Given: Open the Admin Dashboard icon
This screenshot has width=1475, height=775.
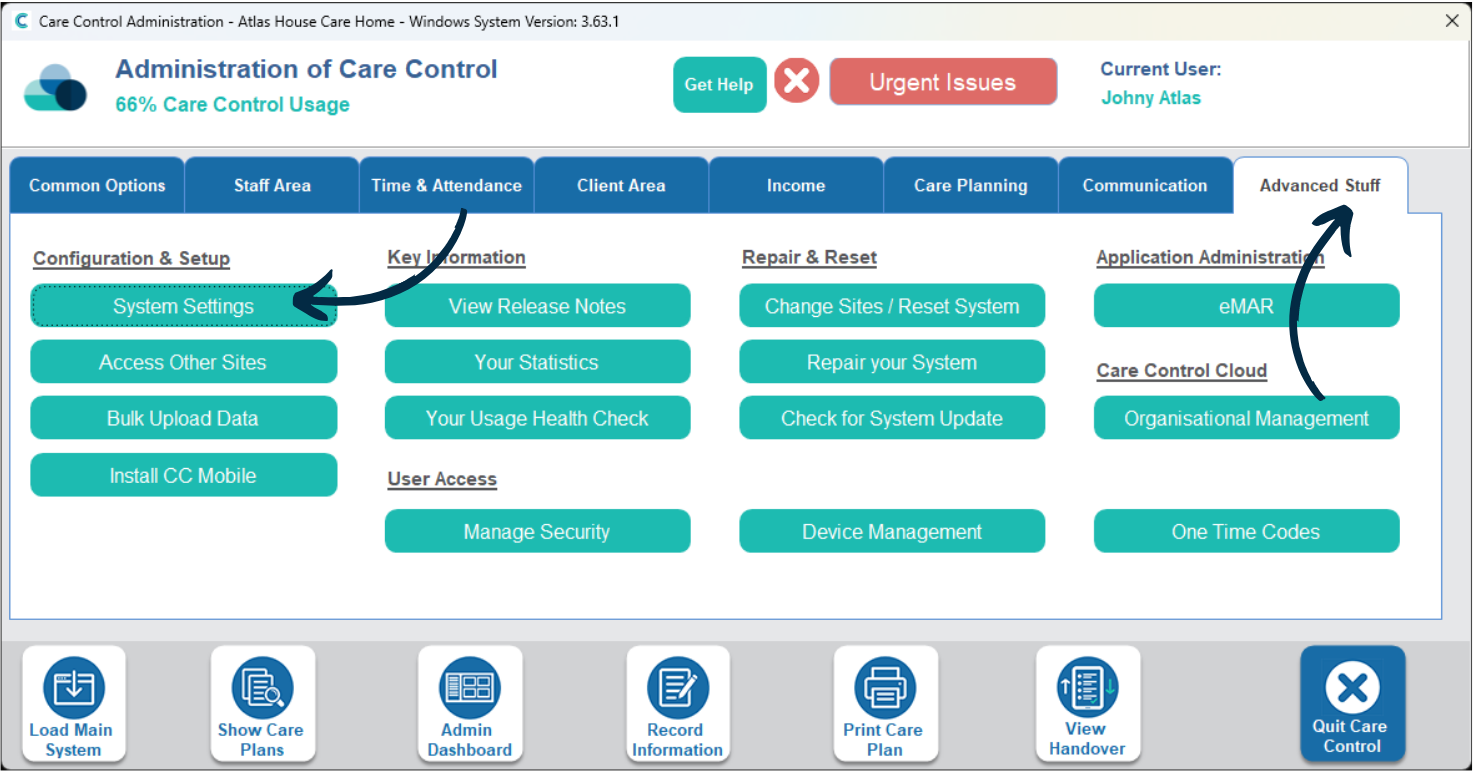Looking at the screenshot, I should click(469, 689).
